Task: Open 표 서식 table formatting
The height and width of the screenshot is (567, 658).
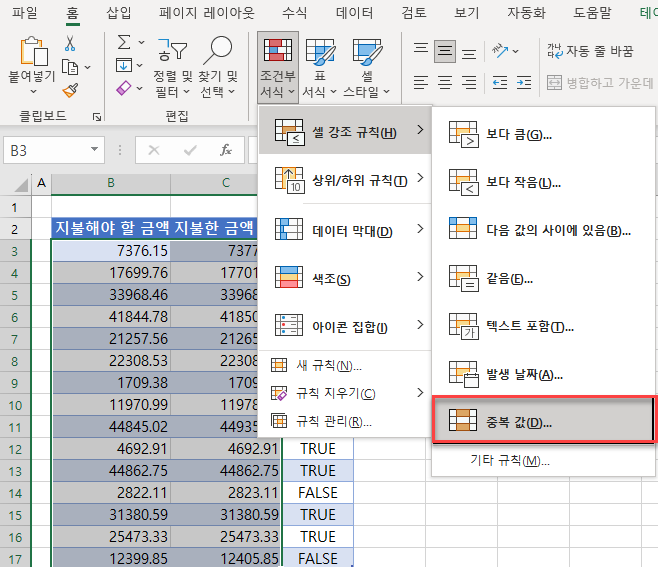Action: 320,67
